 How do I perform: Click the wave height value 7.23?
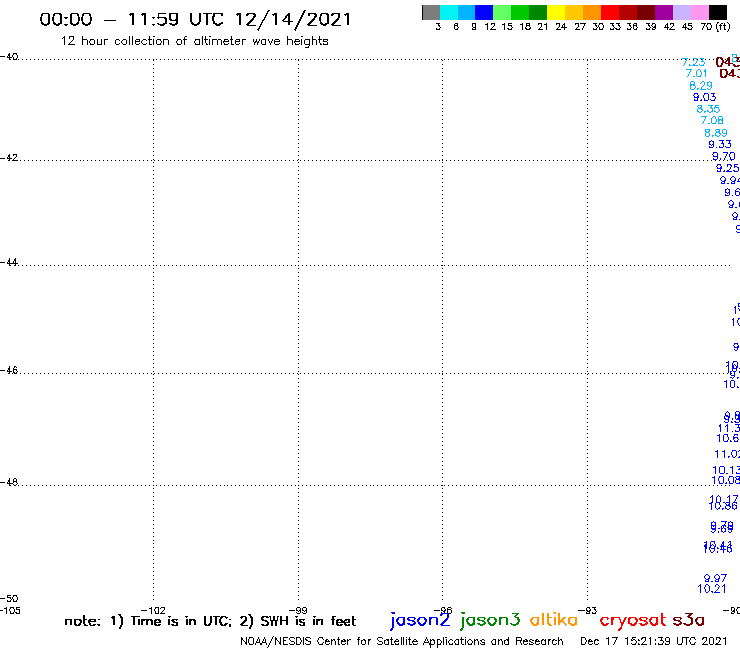pyautogui.click(x=693, y=62)
